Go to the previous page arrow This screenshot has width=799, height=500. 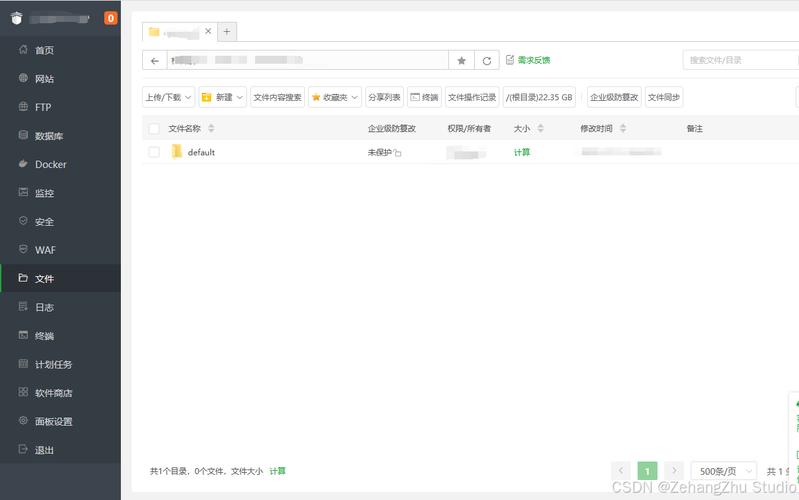click(621, 471)
